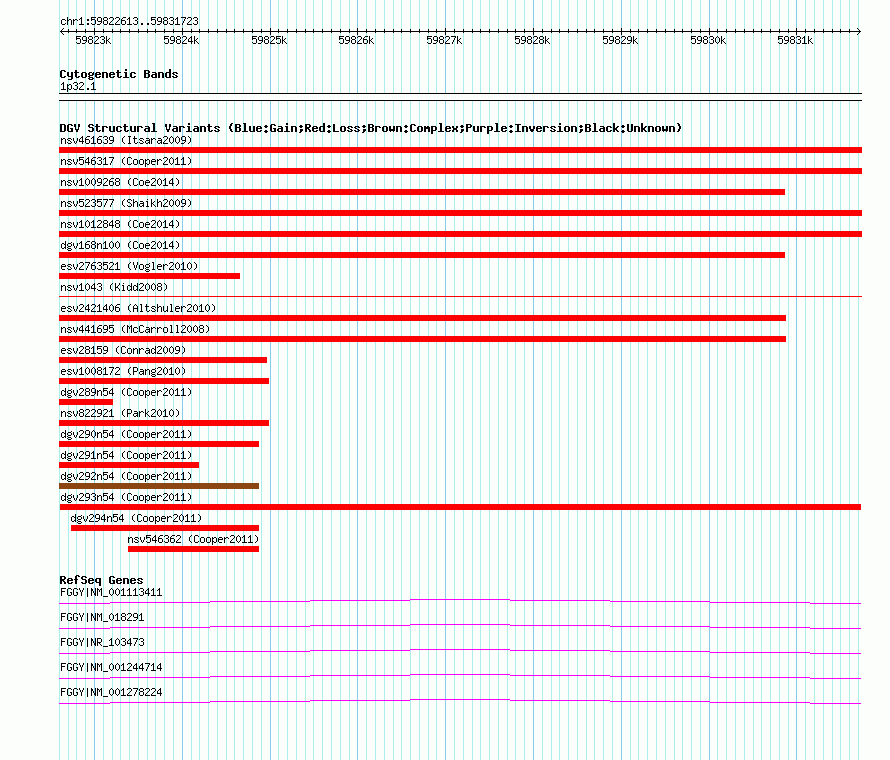Click the 59829k ruler tick label
The height and width of the screenshot is (760, 890).
tap(620, 41)
